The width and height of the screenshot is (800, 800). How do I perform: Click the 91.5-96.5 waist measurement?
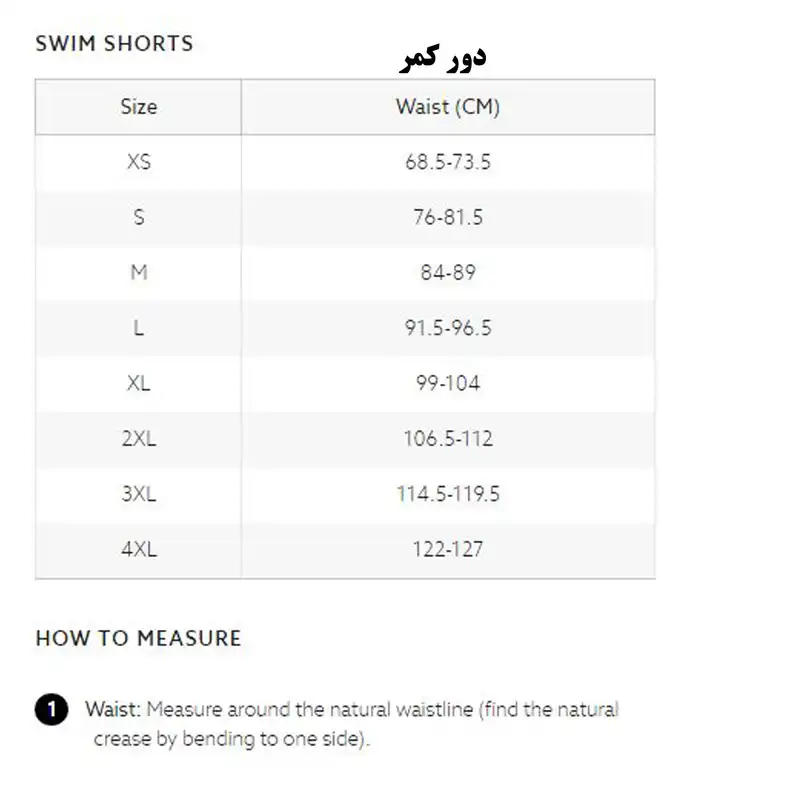[x=447, y=328]
